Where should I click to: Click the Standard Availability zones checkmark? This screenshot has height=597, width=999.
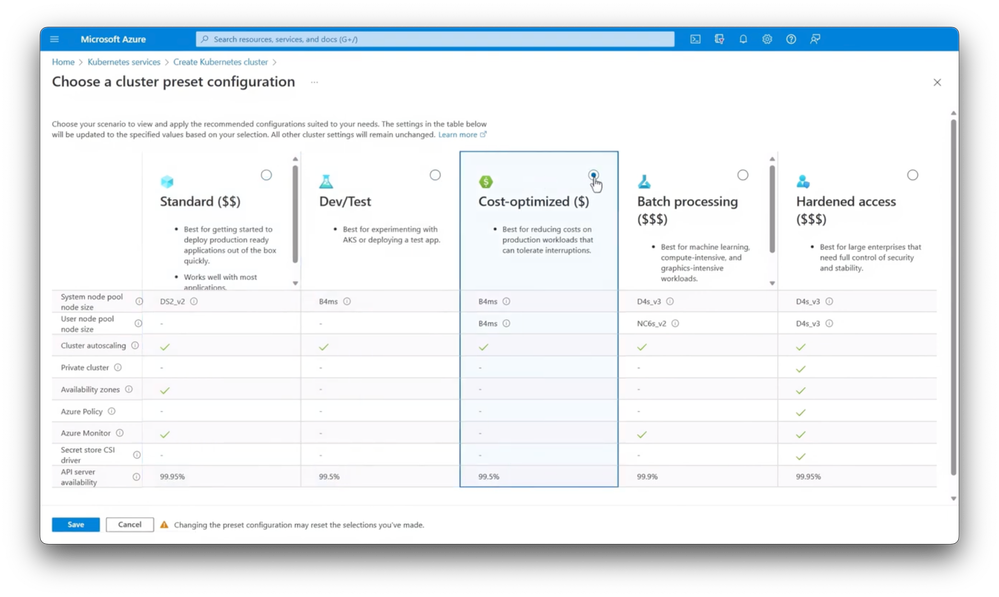pos(165,390)
